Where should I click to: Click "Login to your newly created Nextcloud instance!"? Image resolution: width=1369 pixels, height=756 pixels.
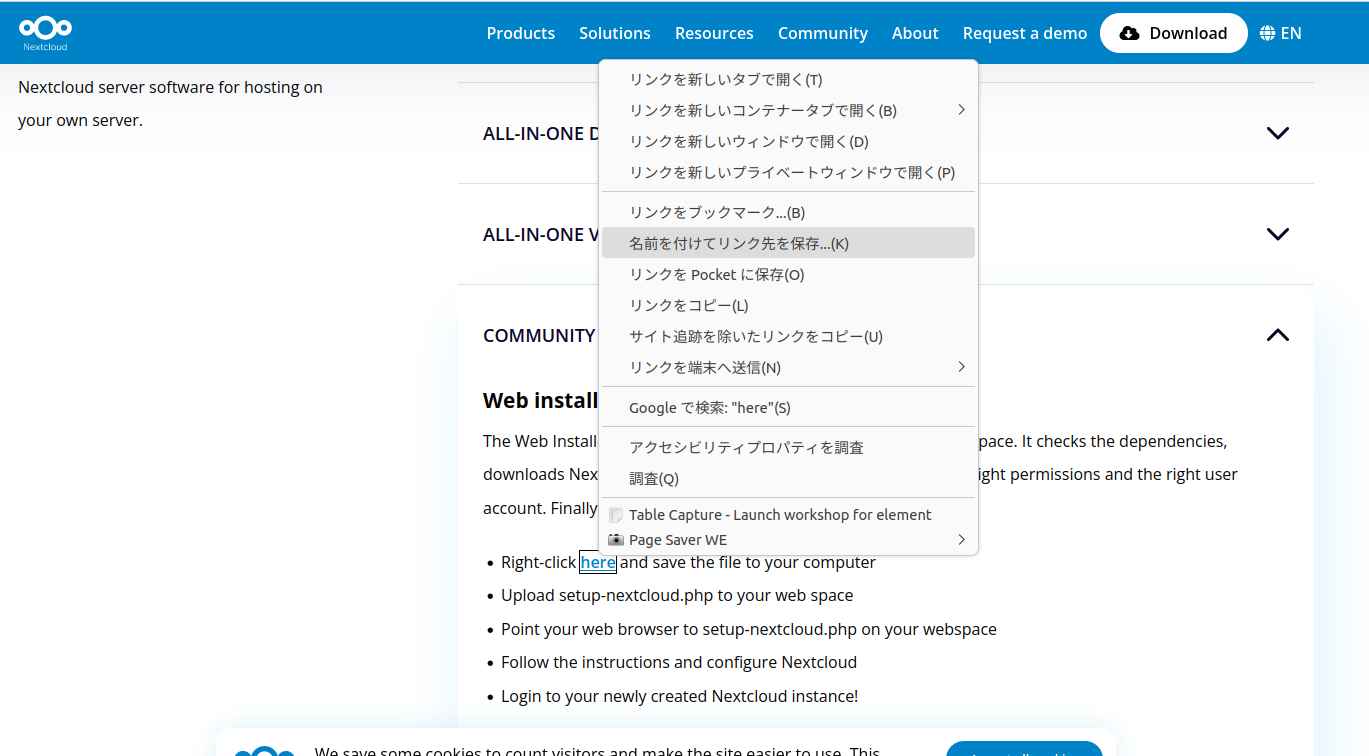pyautogui.click(x=679, y=696)
